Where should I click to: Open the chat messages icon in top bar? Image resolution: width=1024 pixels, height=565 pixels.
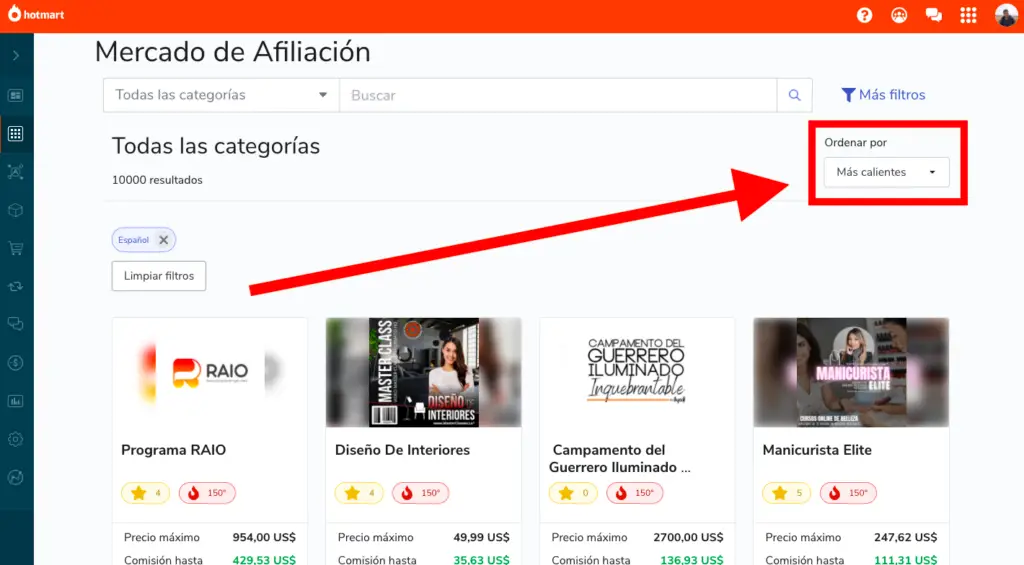point(934,15)
